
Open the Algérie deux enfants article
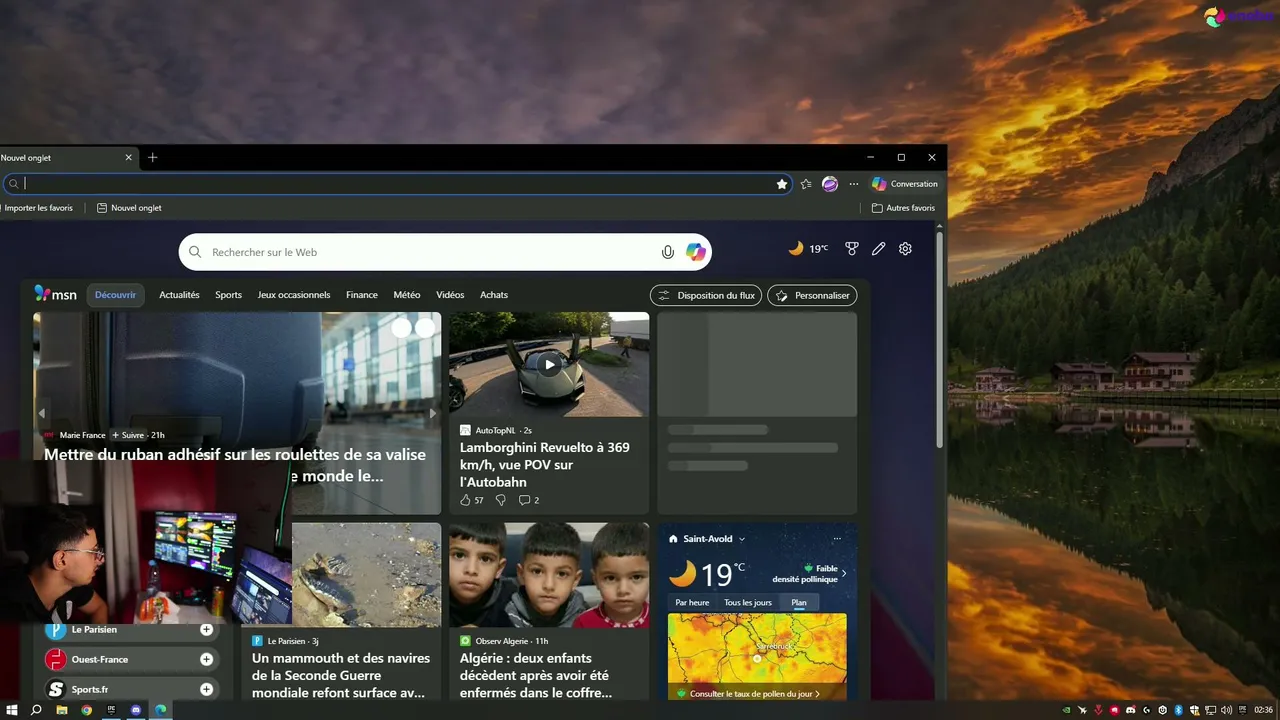[536, 675]
